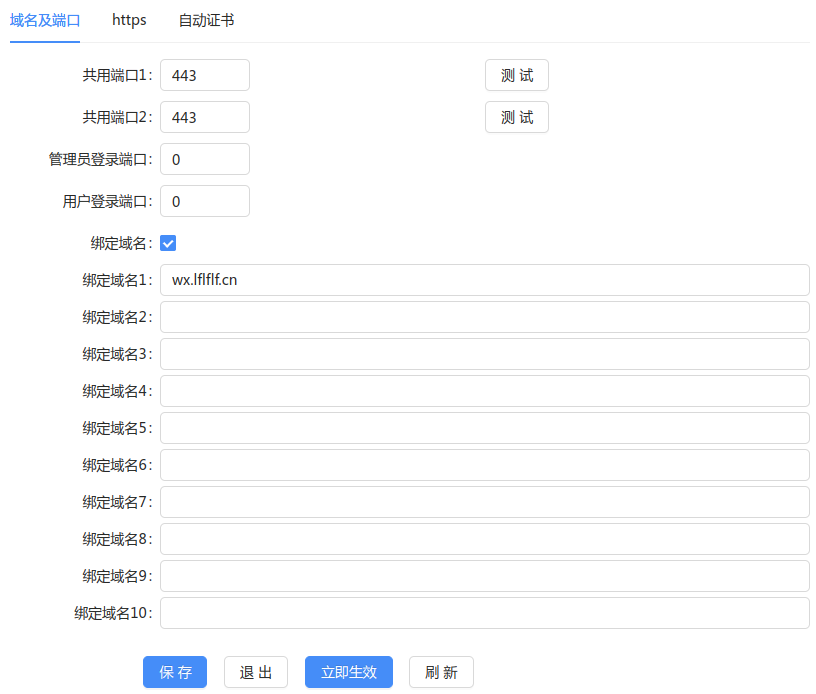Place cursor in 绑定域名5 field

[x=484, y=428]
